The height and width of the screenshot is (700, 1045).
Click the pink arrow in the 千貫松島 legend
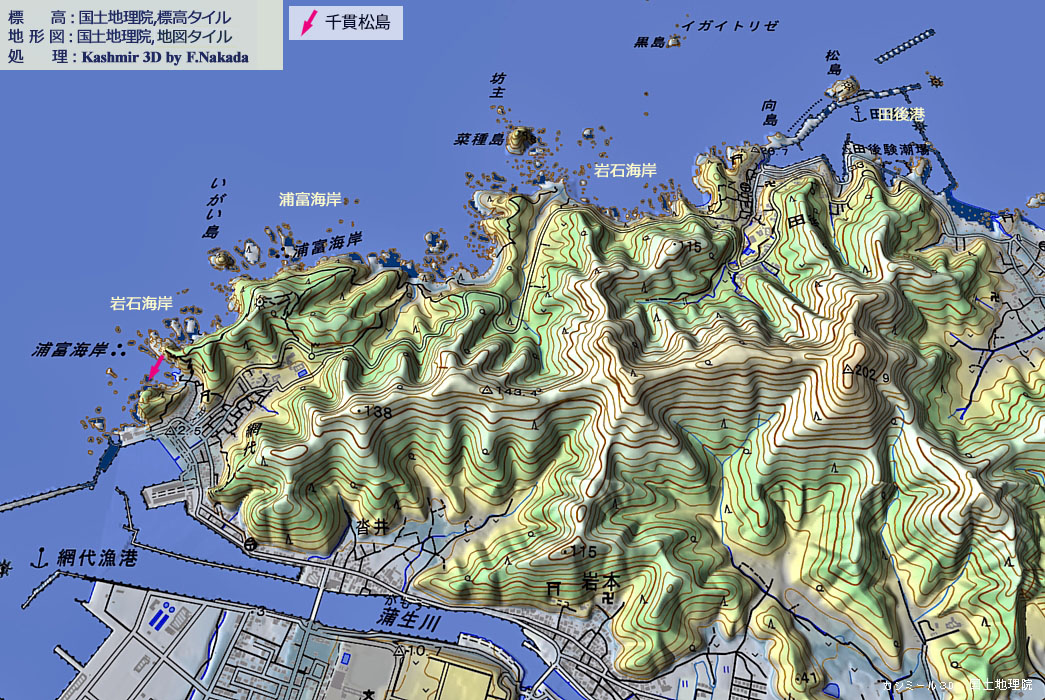click(x=309, y=22)
